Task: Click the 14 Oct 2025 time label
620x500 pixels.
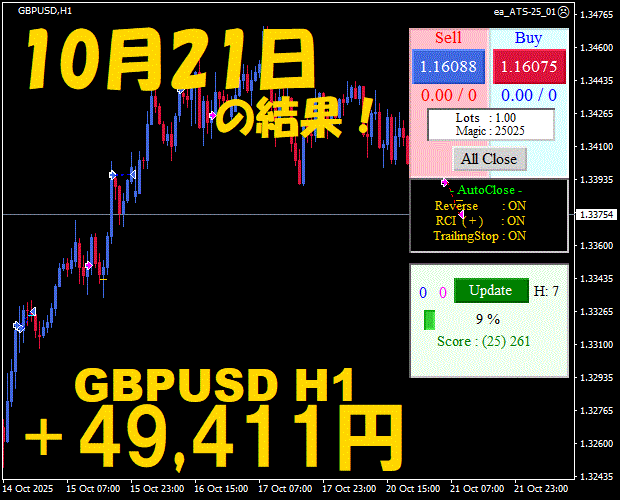Action: [28, 489]
